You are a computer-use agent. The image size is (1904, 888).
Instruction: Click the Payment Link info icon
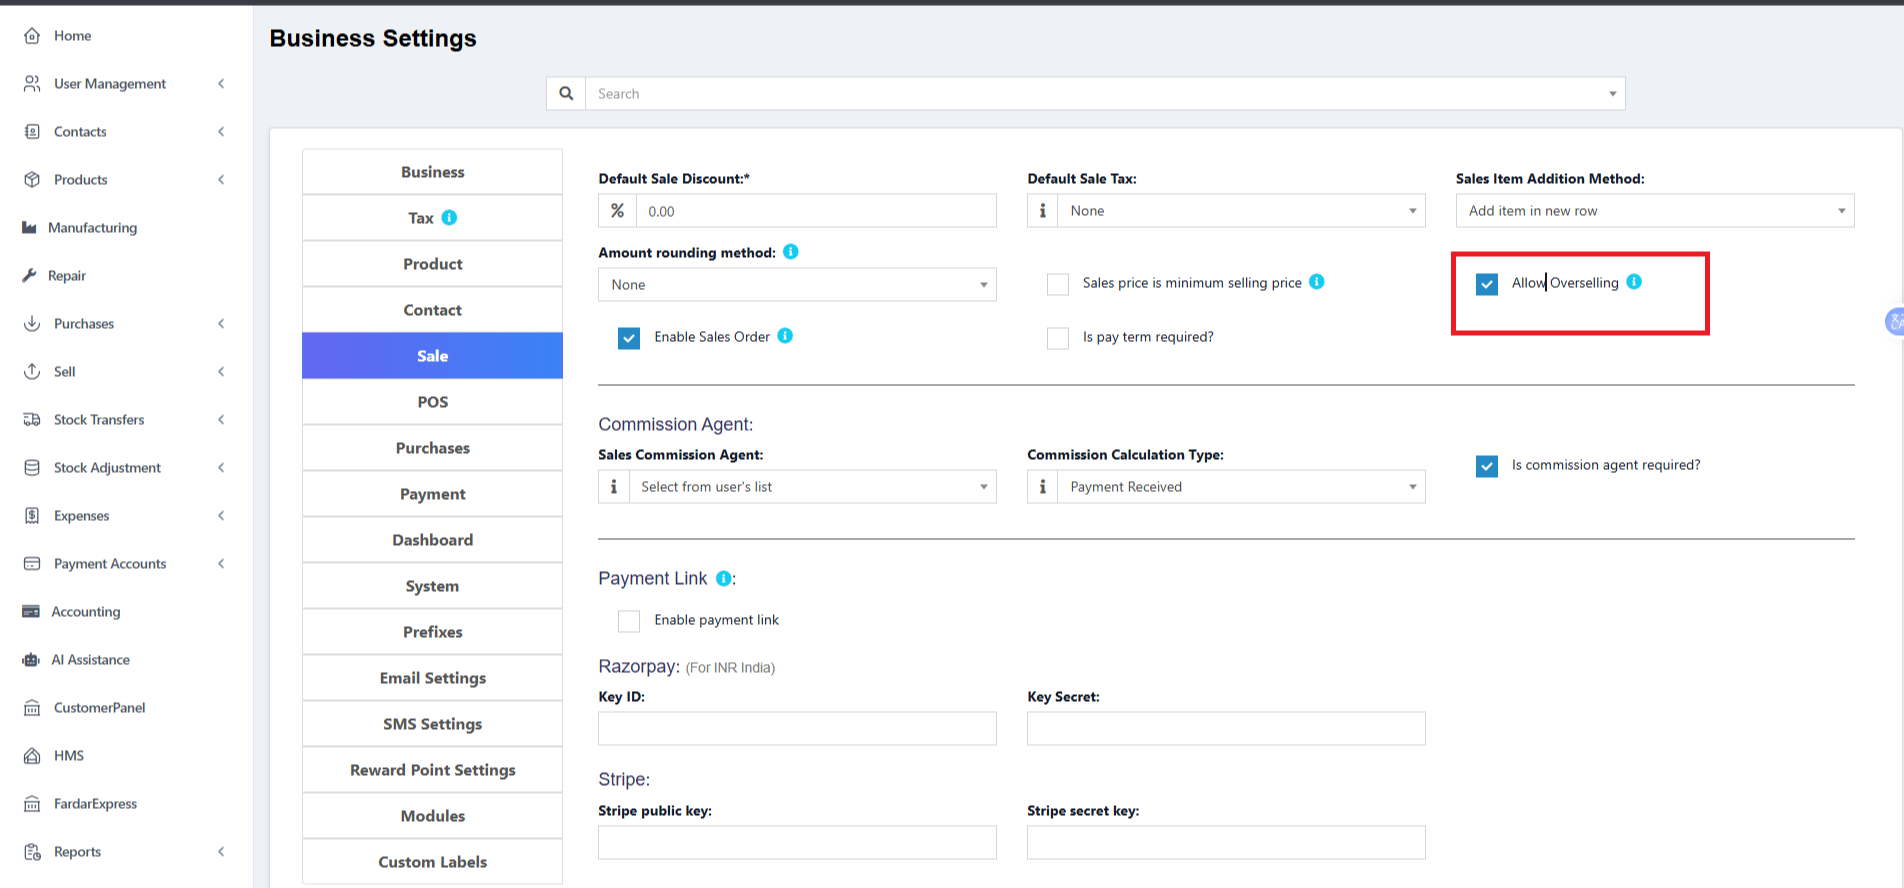(723, 578)
